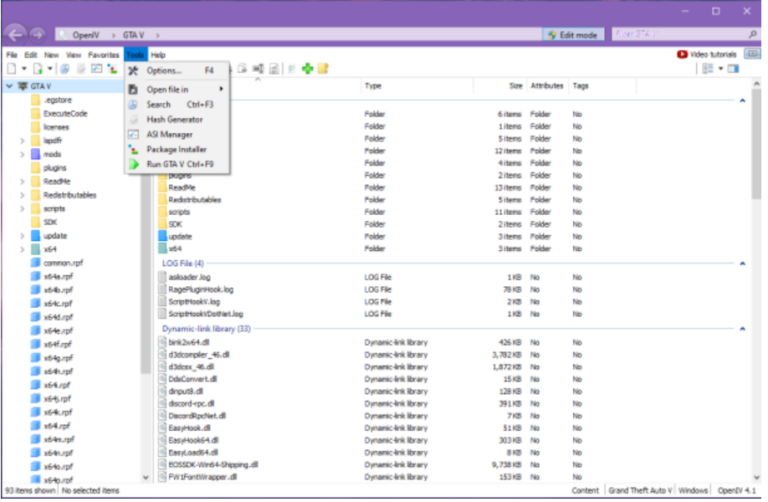Select ScriptHookV.log in file list
Viewport: 768px width, 502px height.
click(194, 302)
